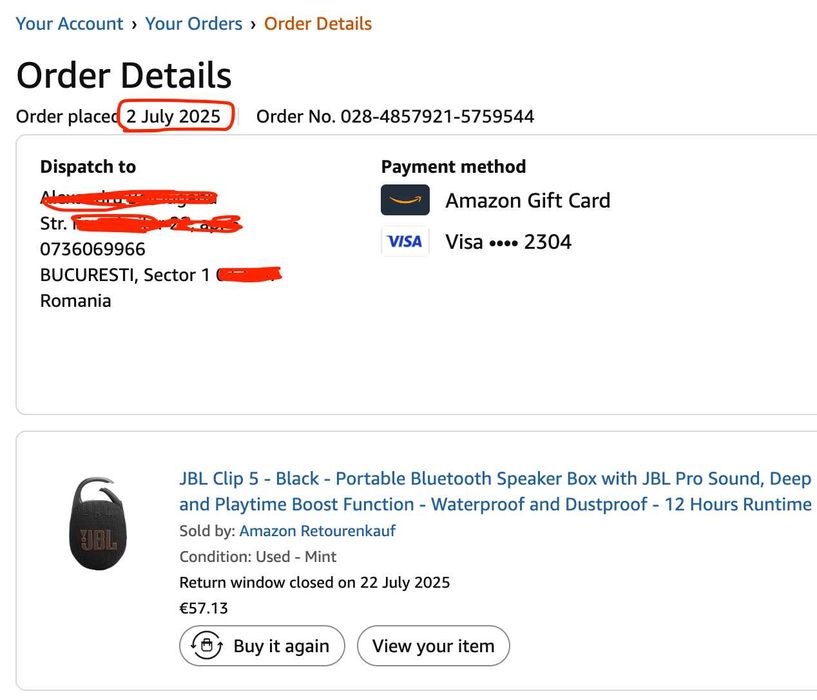The image size is (817, 700).
Task: Click the phone number 0736069966
Action: (92, 249)
